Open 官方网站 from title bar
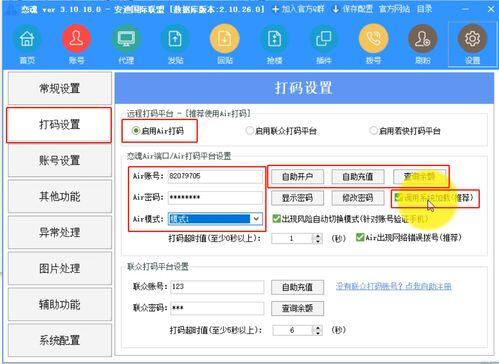 (x=394, y=9)
